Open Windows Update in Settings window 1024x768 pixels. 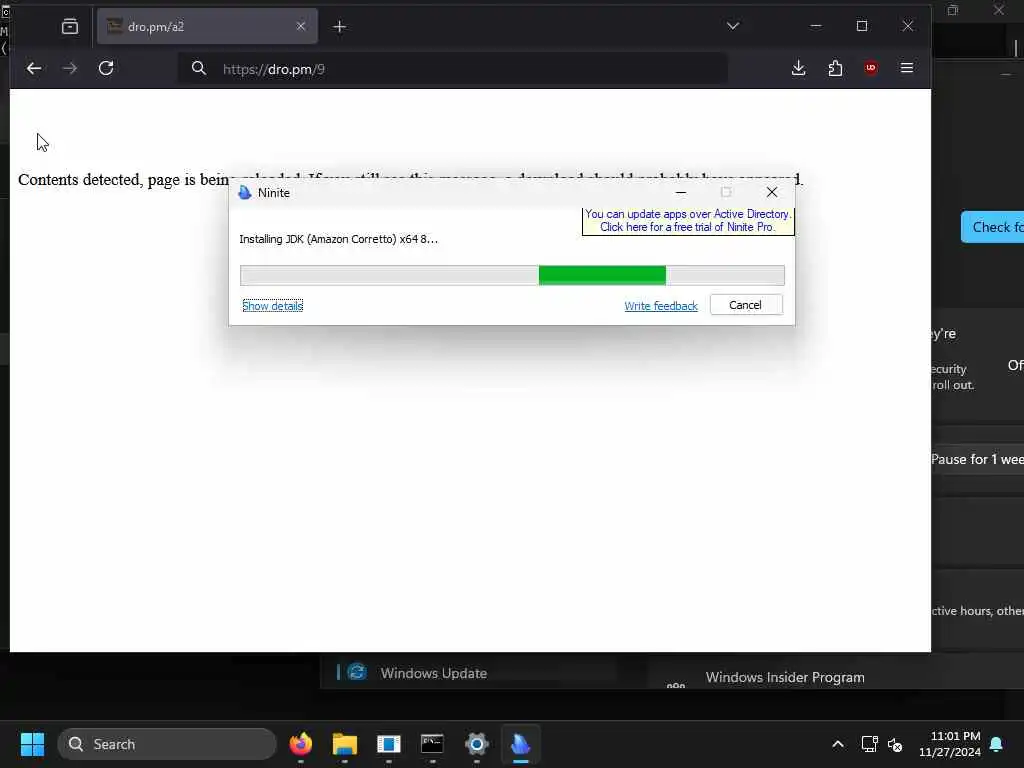click(x=434, y=673)
